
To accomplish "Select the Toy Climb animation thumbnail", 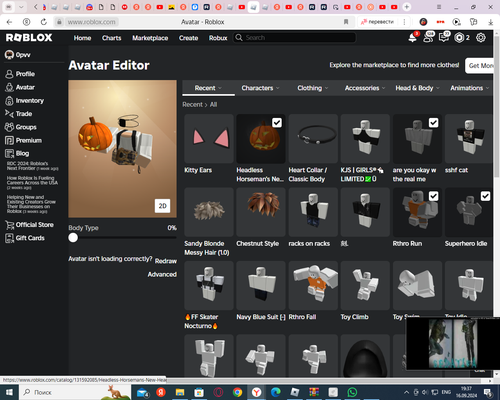I will click(x=365, y=285).
